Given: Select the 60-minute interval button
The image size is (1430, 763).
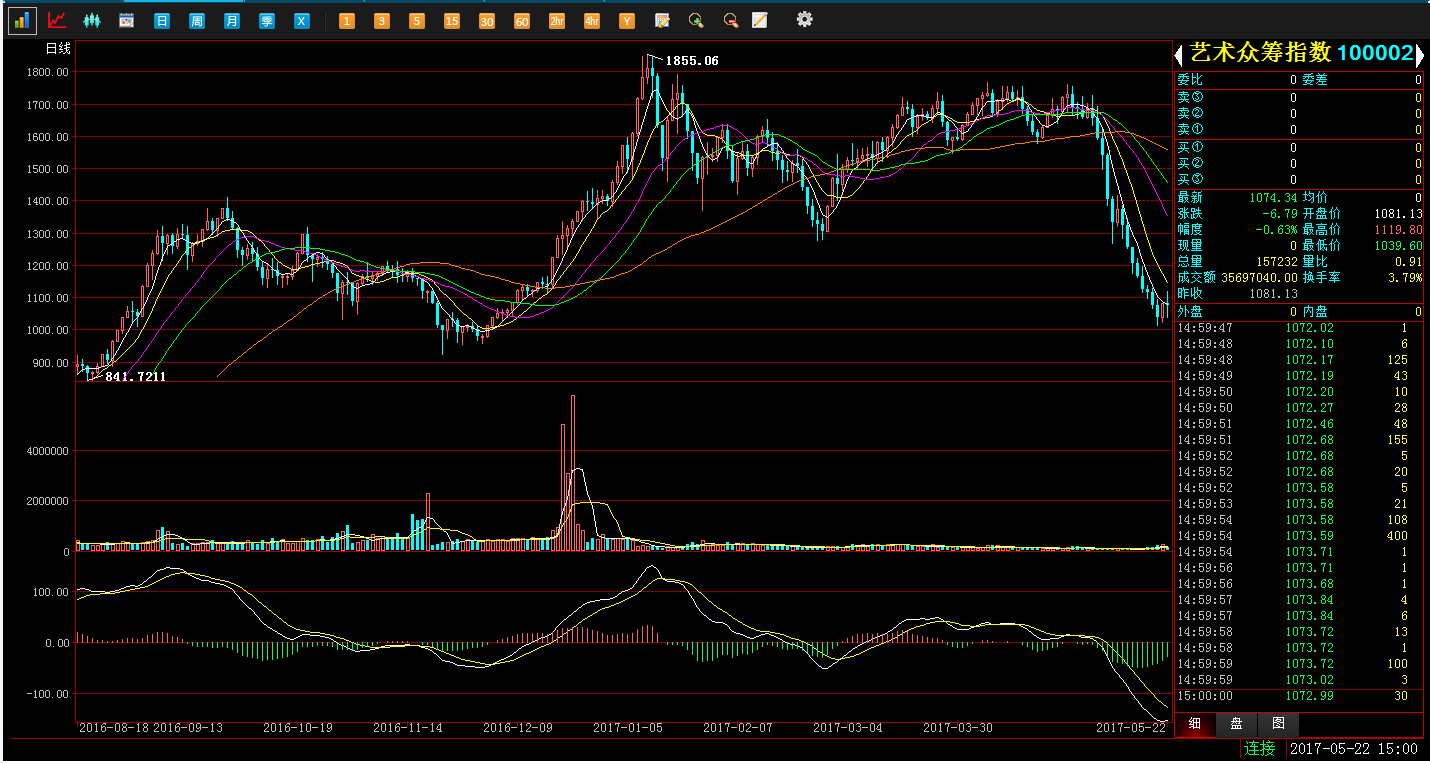Looking at the screenshot, I should tap(522, 21).
